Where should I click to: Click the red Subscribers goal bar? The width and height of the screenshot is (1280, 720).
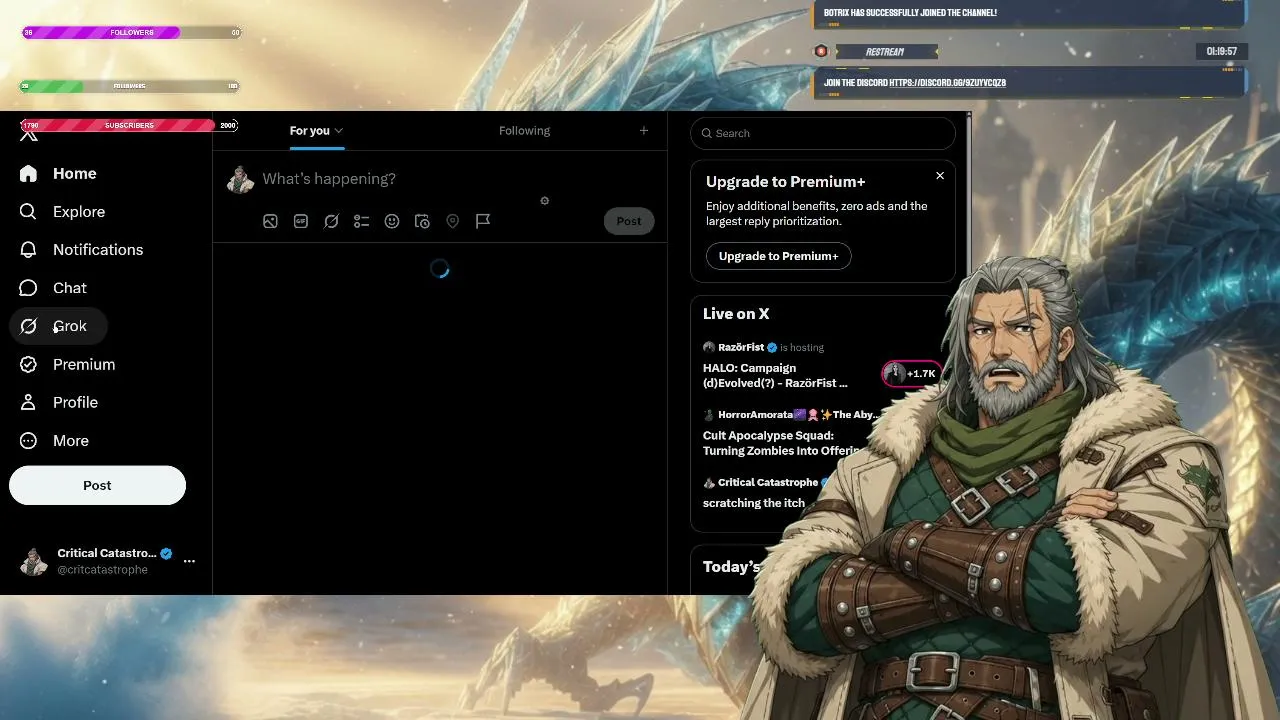pyautogui.click(x=129, y=125)
